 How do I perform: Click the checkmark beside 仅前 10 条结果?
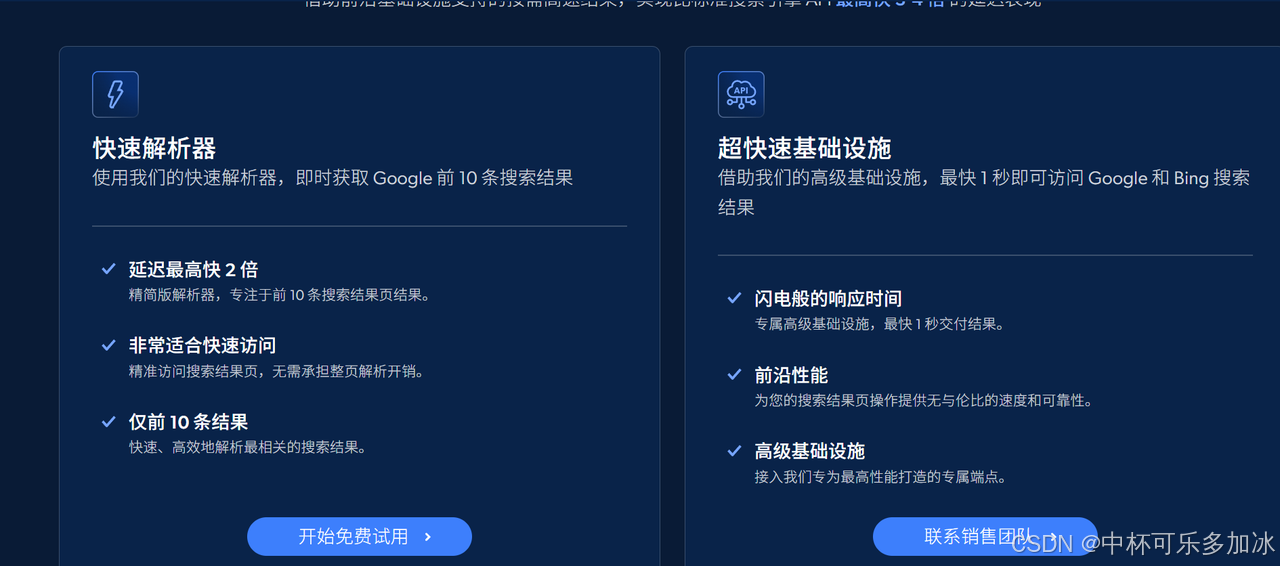[x=109, y=421]
